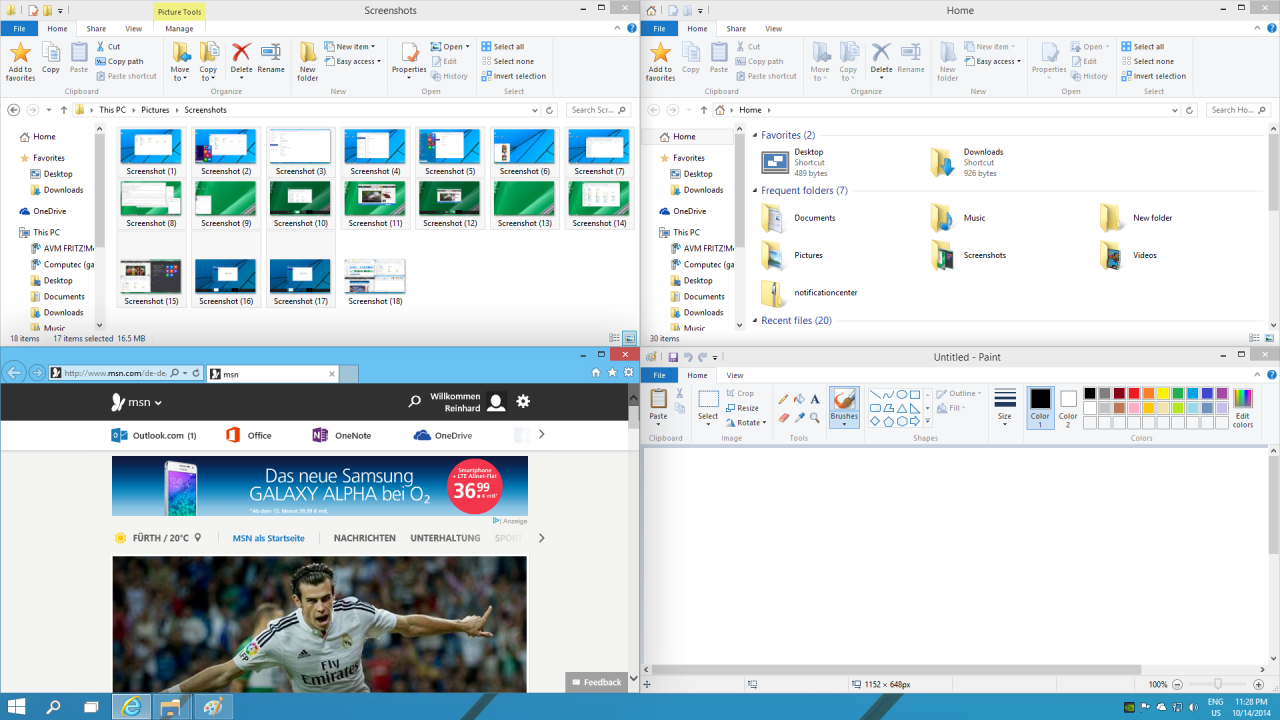
Task: Click the File Explorer taskbar icon
Action: click(x=172, y=707)
